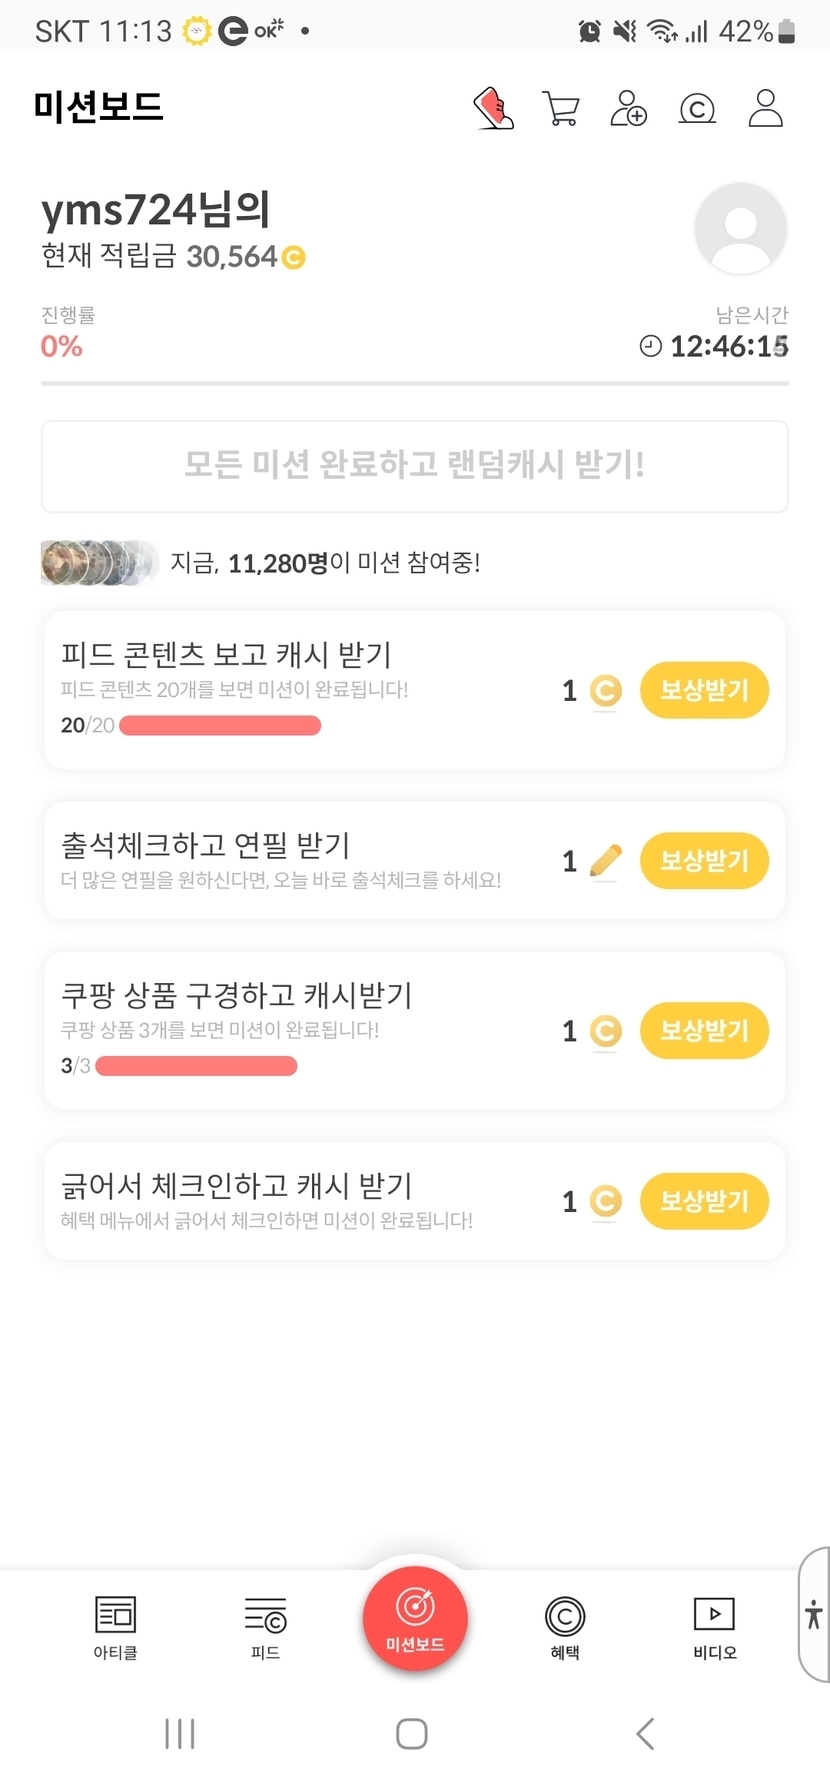Open the 혜택 tab
The image size is (830, 1780).
pyautogui.click(x=565, y=1627)
